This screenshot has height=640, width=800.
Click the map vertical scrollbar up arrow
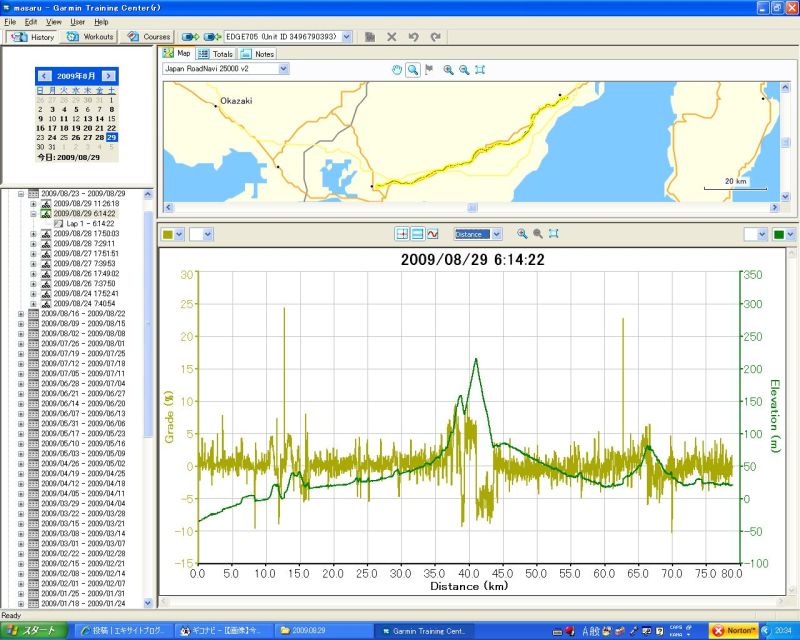(785, 87)
